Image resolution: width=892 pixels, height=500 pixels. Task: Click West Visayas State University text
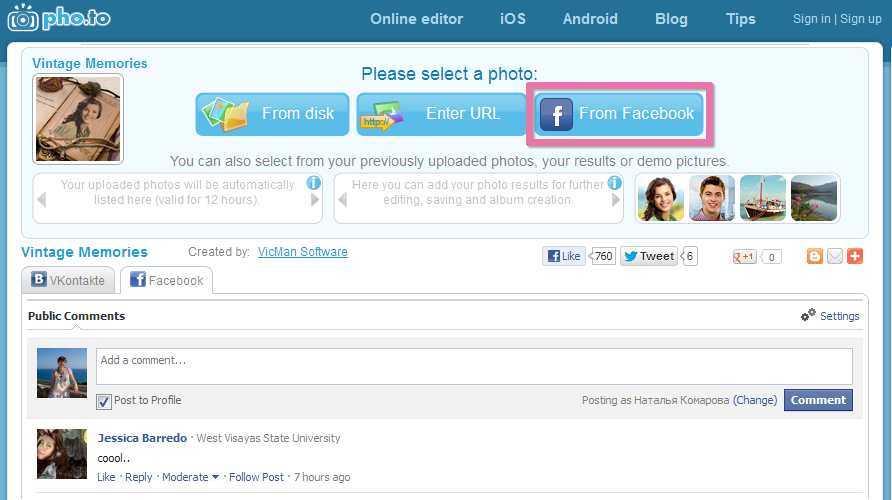269,438
